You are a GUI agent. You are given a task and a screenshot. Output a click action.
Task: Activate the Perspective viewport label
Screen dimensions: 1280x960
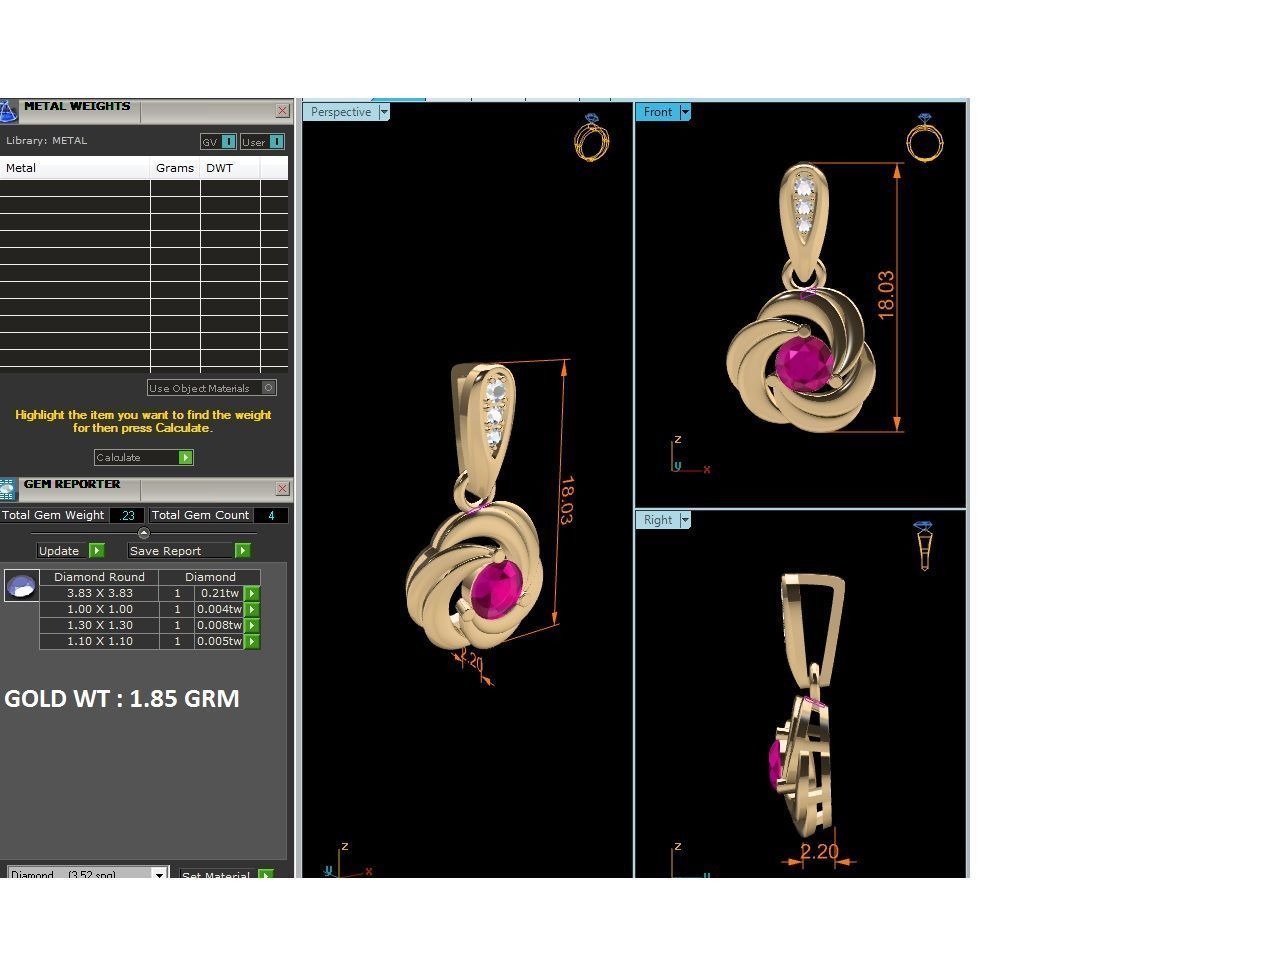pyautogui.click(x=340, y=112)
